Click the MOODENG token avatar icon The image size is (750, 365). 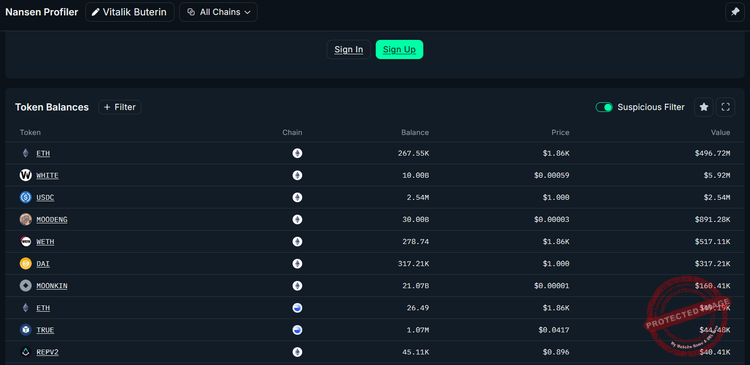pyautogui.click(x=25, y=220)
